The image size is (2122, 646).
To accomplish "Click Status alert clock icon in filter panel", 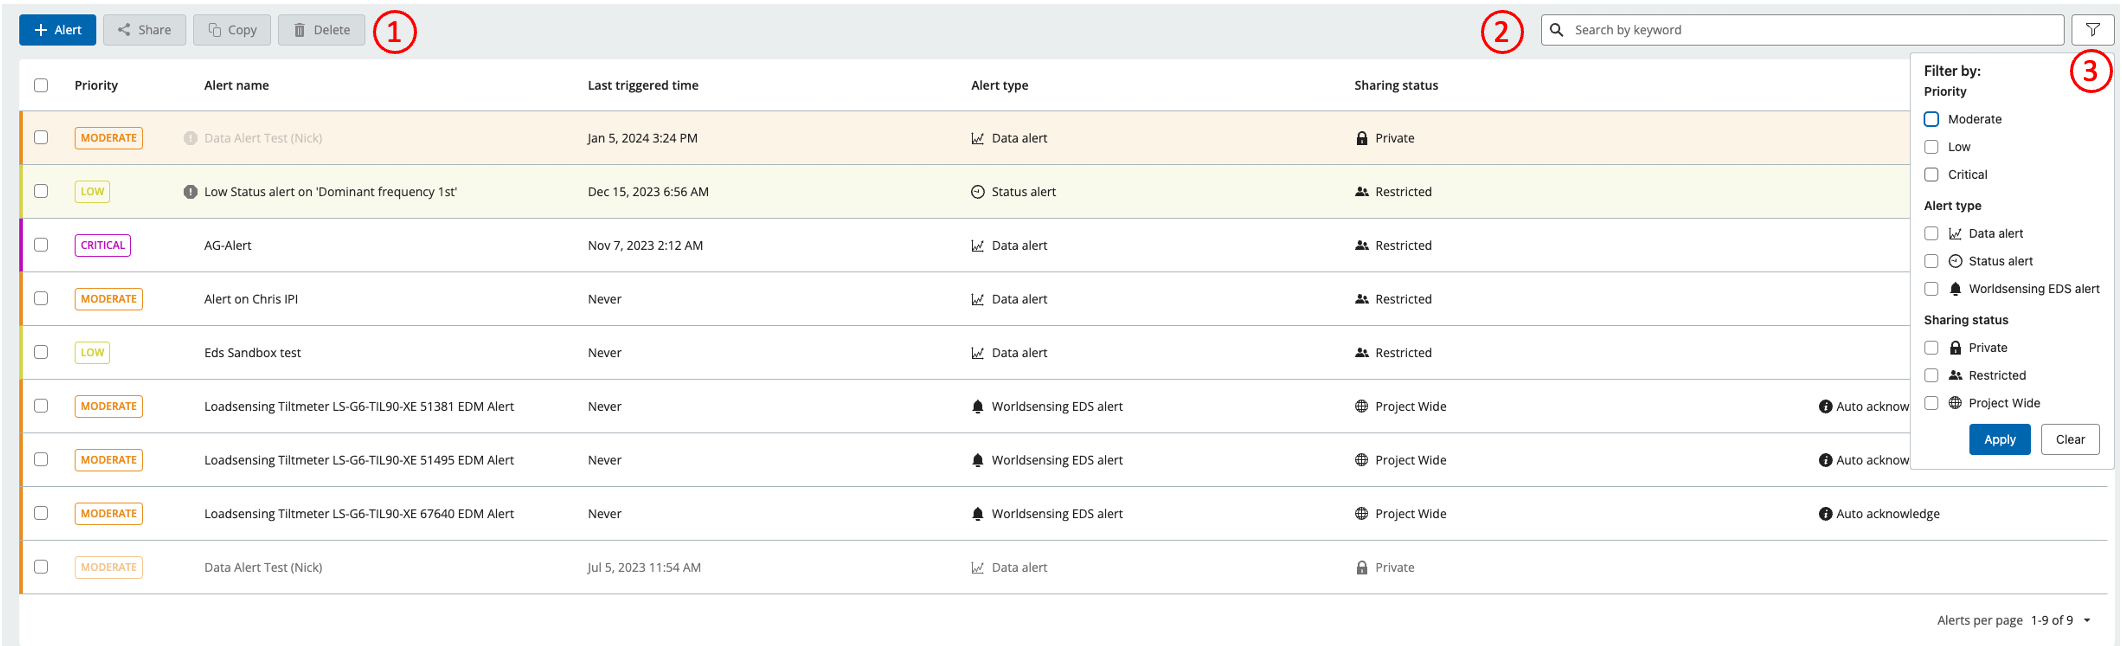I will pos(1955,261).
